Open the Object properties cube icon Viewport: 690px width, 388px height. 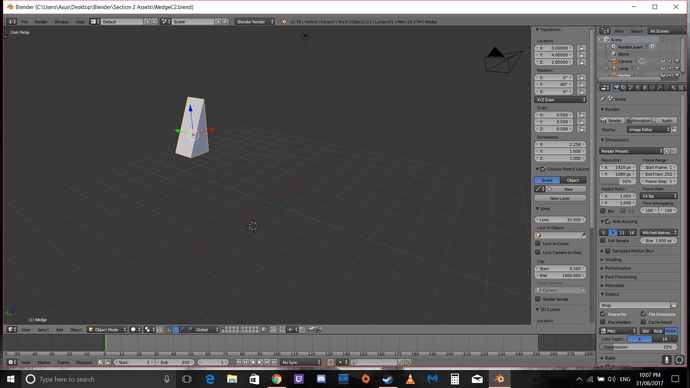pos(645,88)
